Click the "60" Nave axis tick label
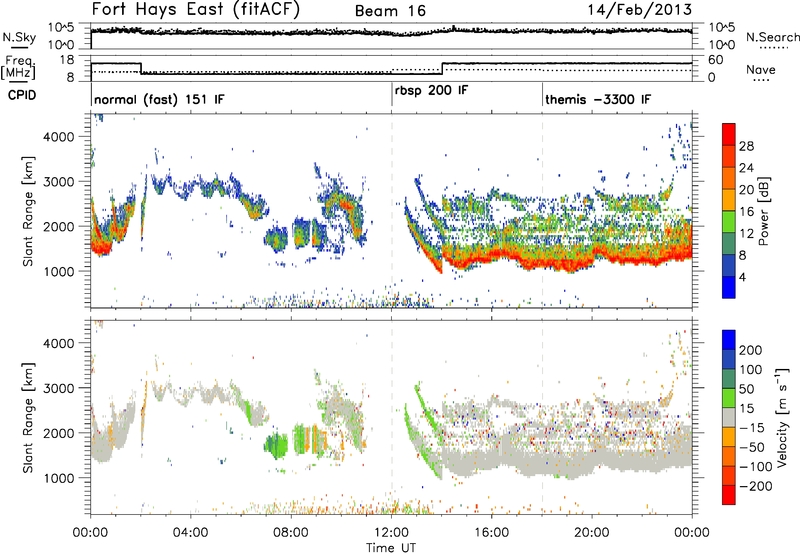 [716, 60]
